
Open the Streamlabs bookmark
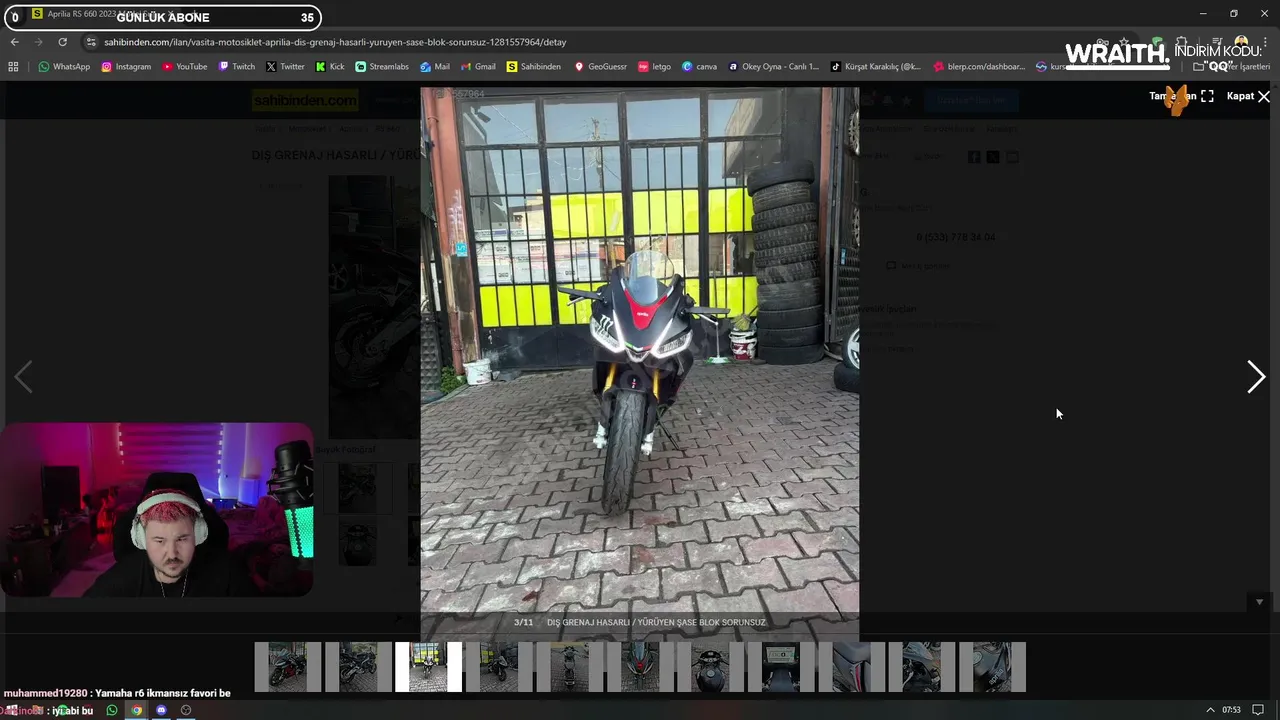[x=382, y=67]
